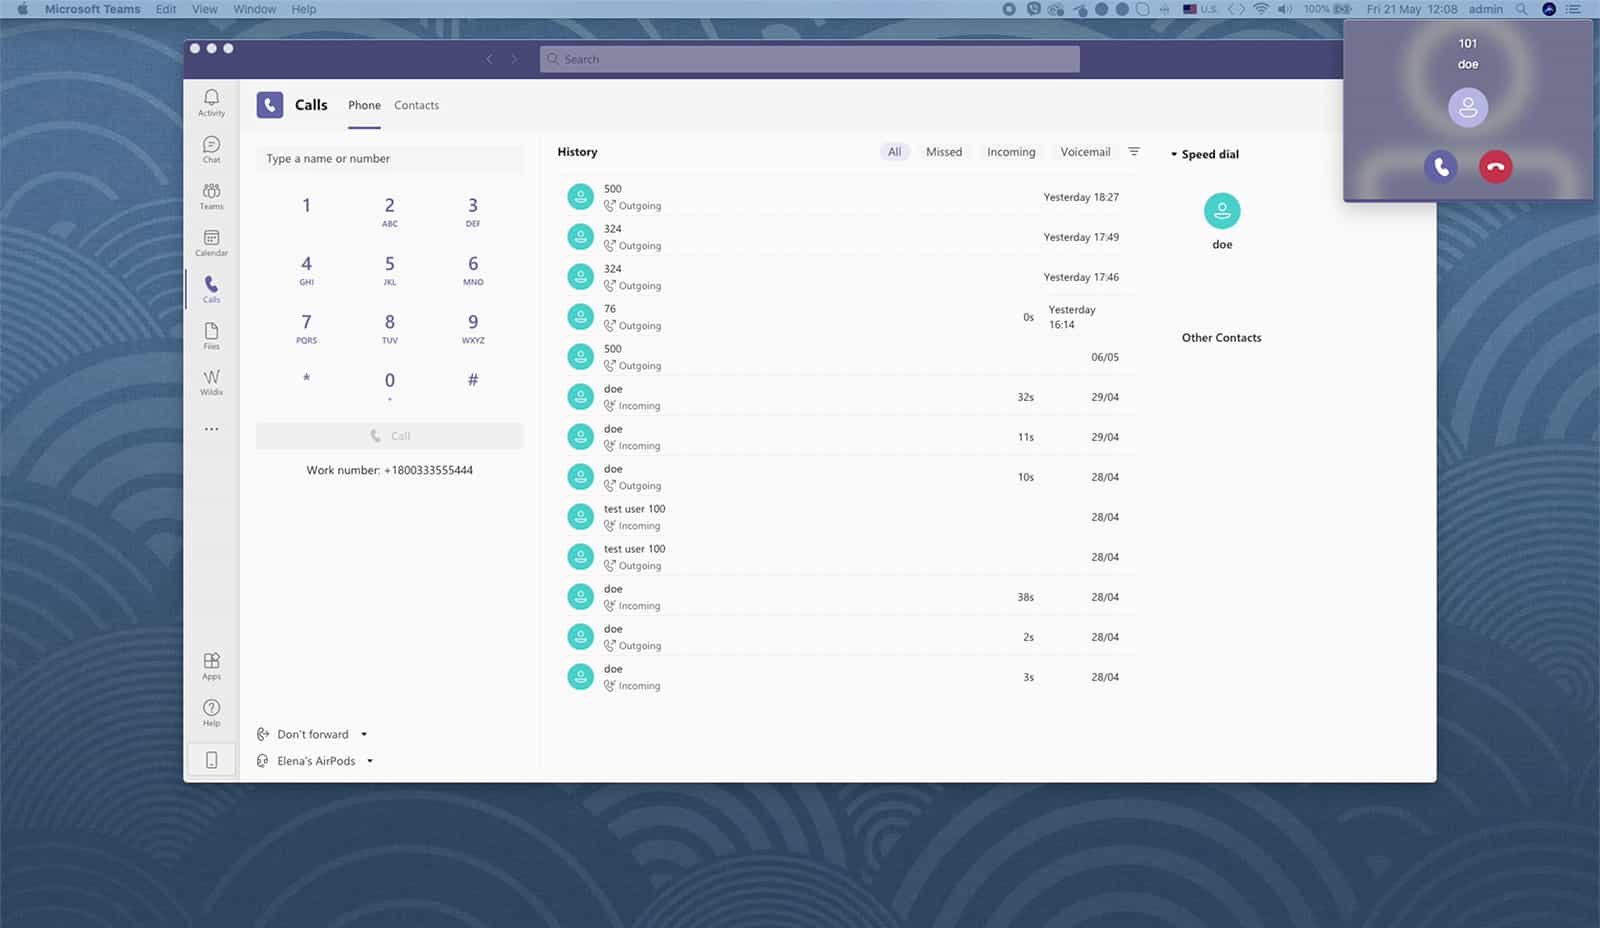
Task: Accept the incoming call from doe
Action: click(1440, 167)
